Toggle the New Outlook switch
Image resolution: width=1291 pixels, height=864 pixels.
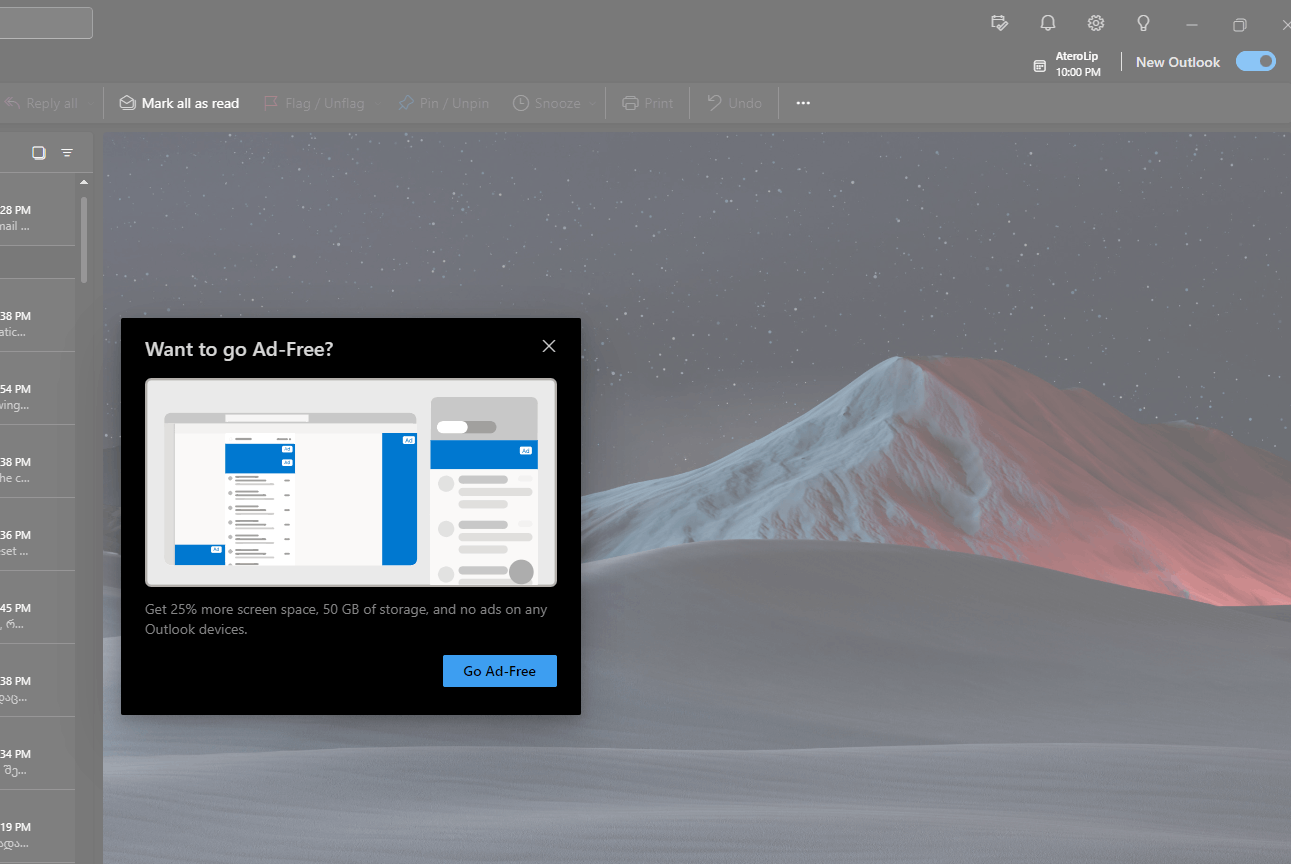tap(1256, 61)
